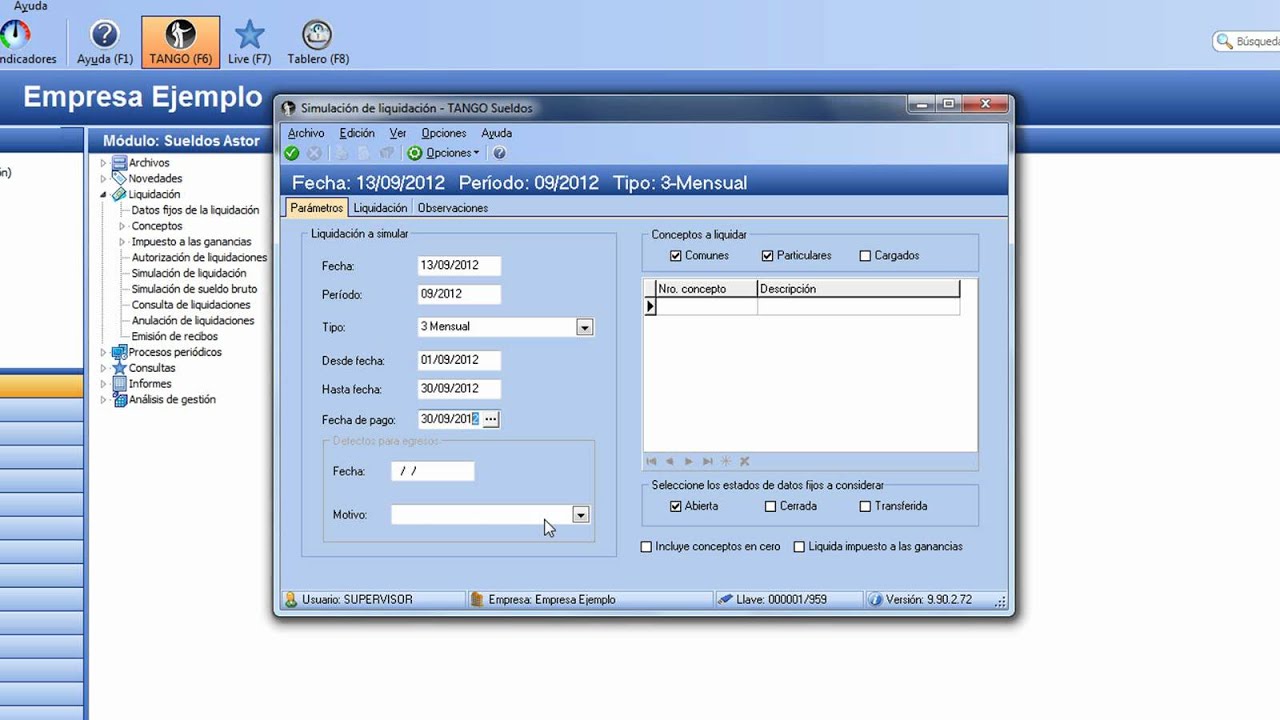Switch to the Observaciones tab
Viewport: 1280px width, 720px height.
tap(453, 208)
